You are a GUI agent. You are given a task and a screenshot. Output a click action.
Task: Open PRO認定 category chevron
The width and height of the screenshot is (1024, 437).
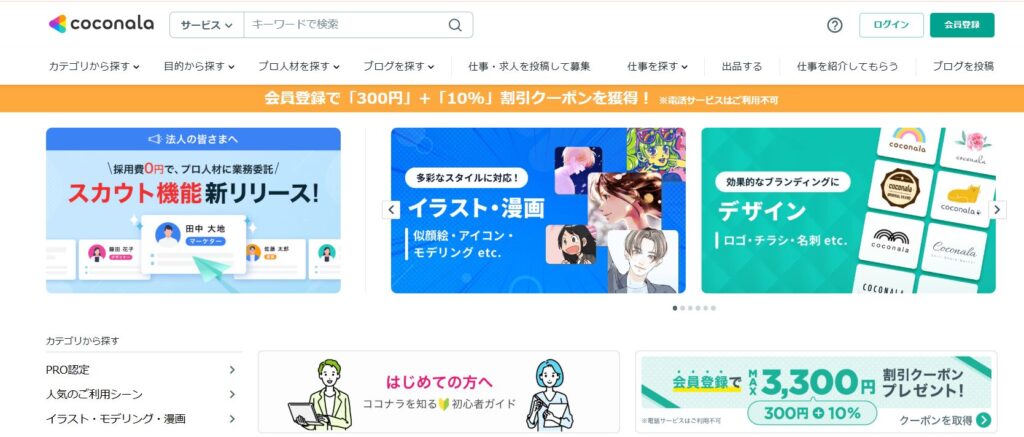point(232,370)
